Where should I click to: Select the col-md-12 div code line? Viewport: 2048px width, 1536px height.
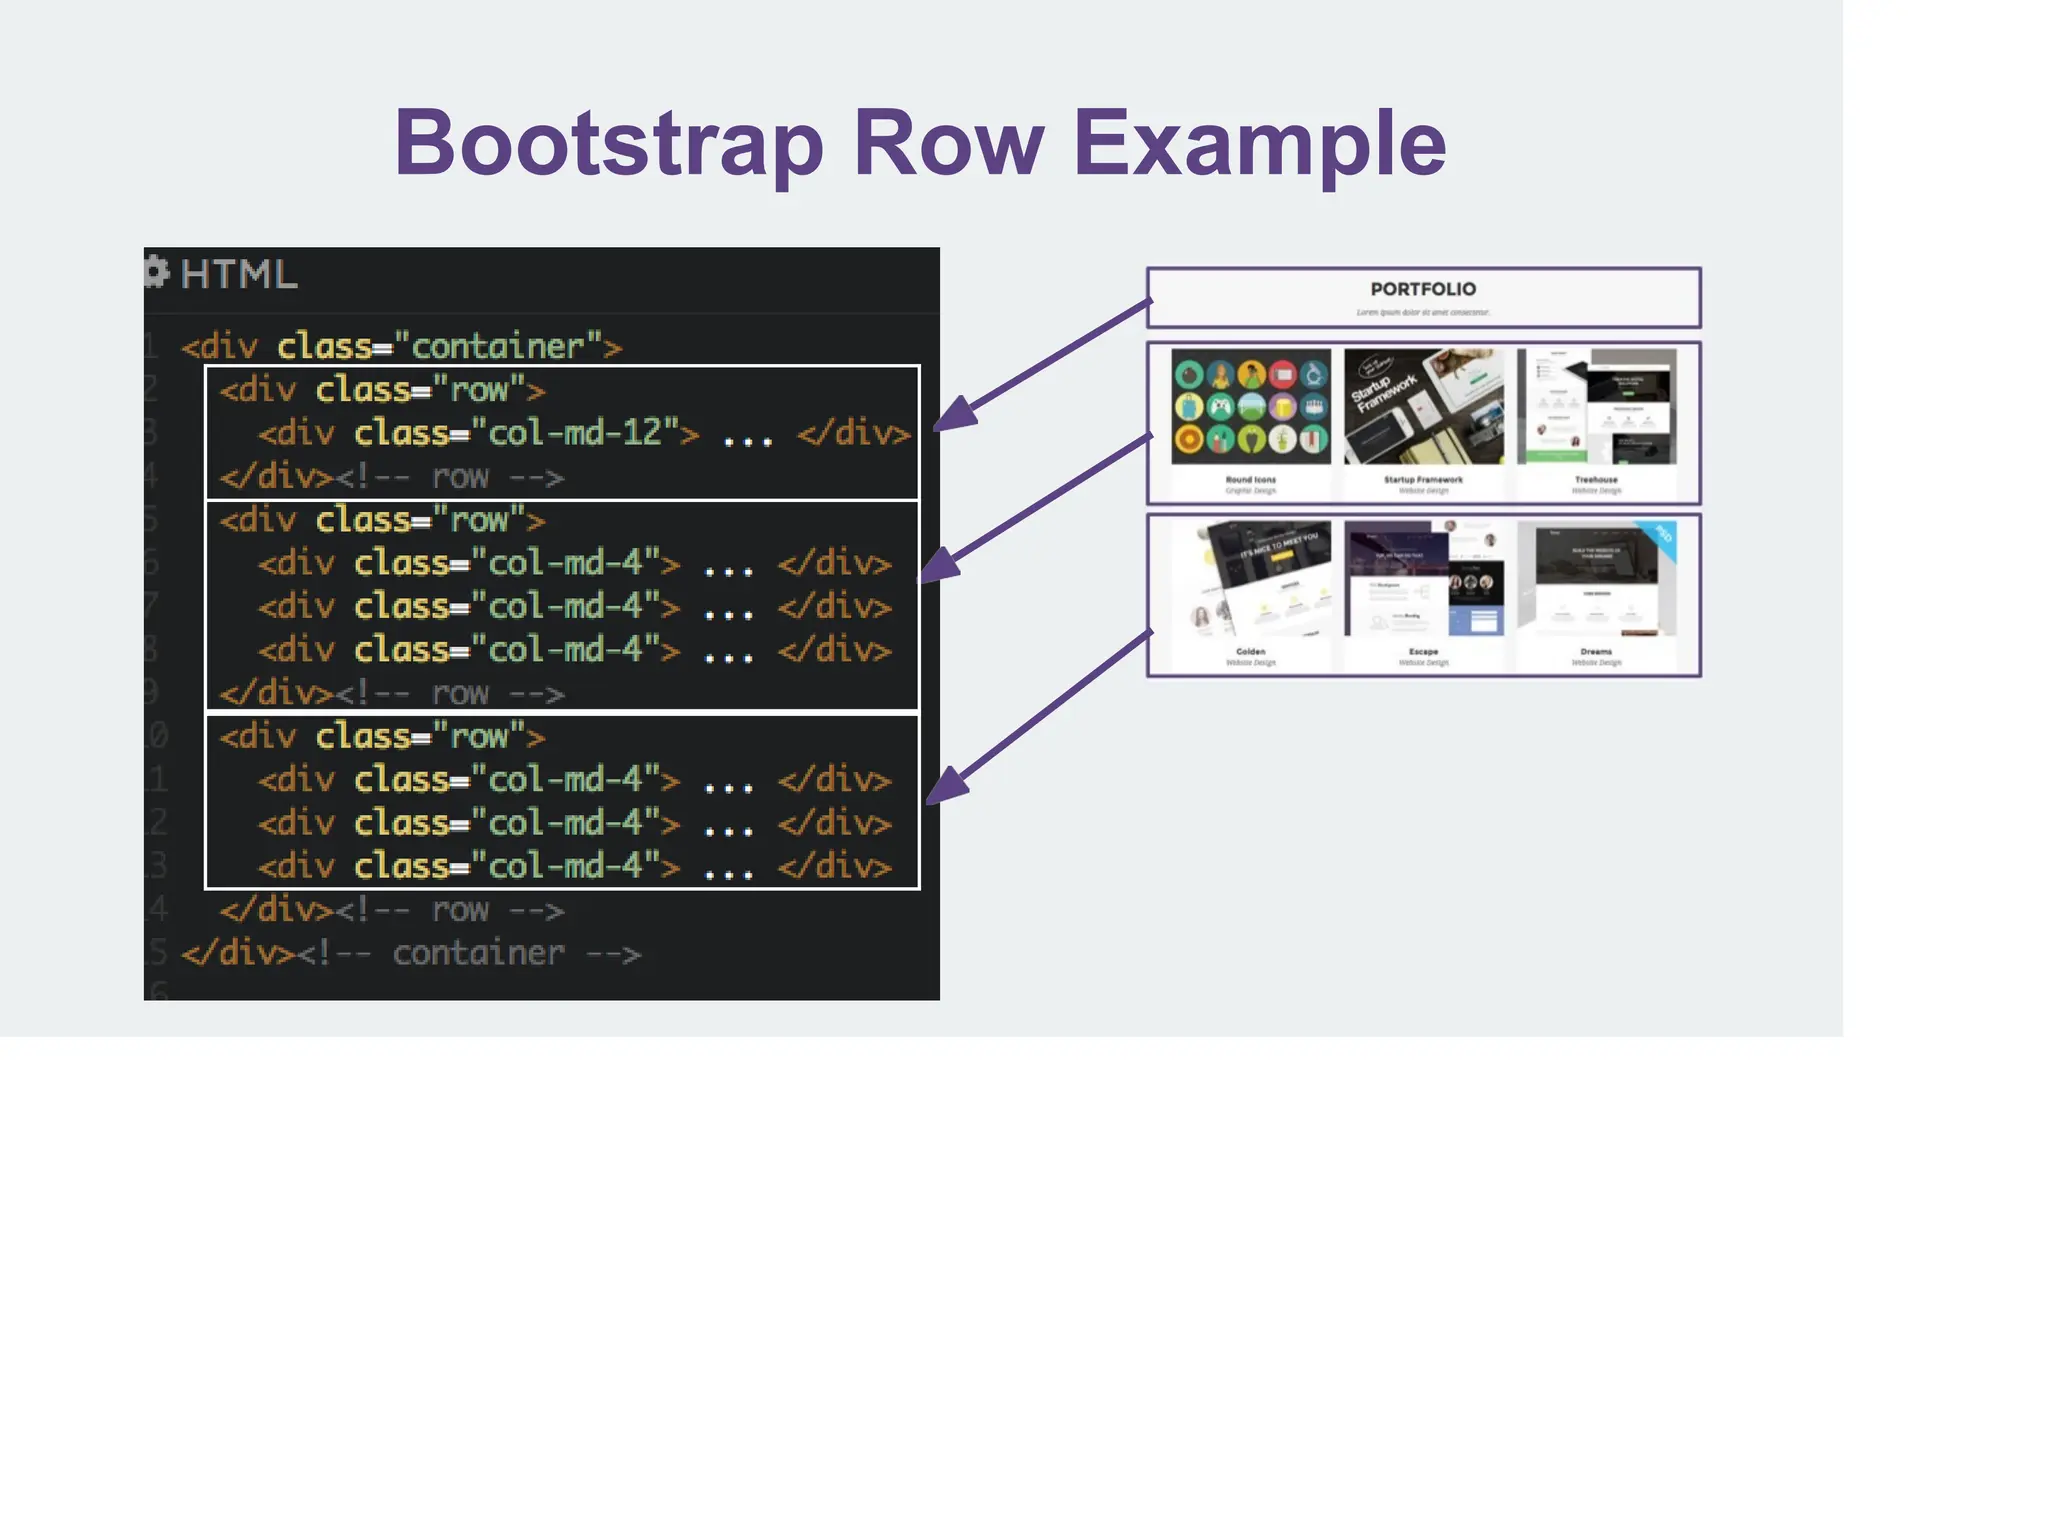point(584,433)
